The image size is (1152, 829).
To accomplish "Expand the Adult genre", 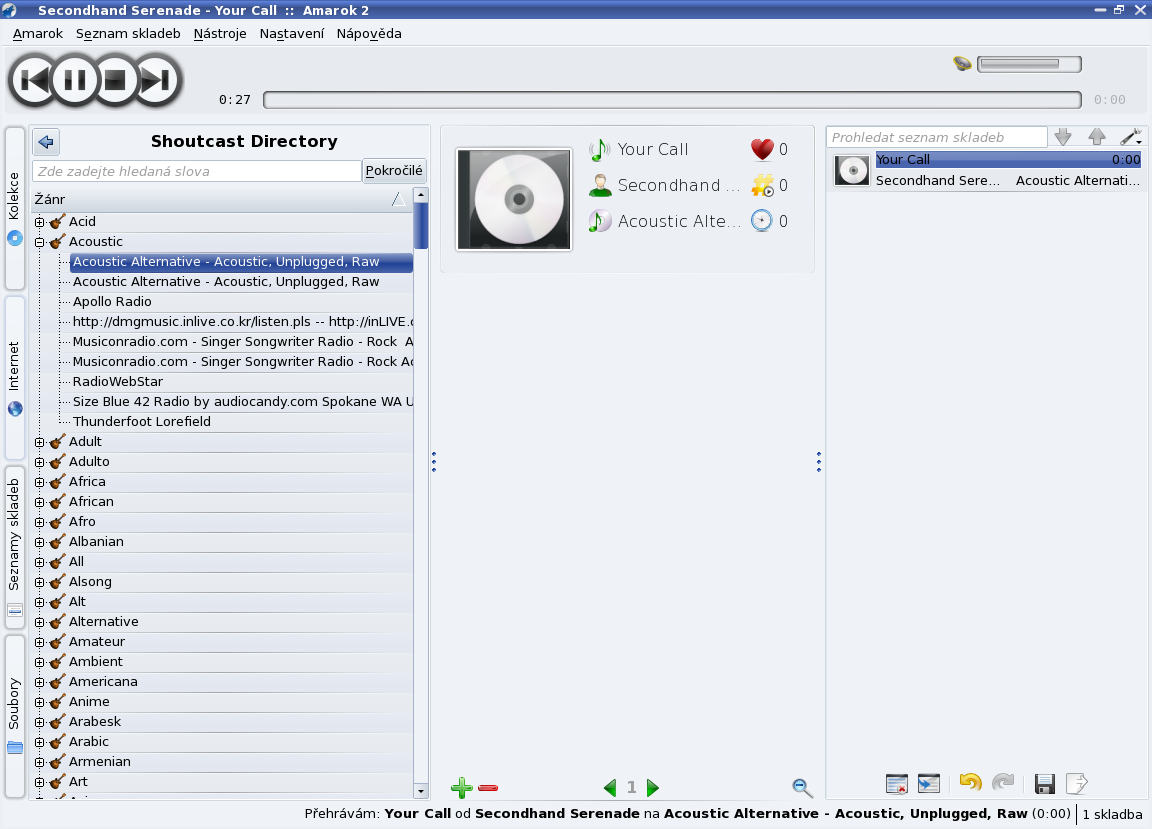I will [x=40, y=442].
